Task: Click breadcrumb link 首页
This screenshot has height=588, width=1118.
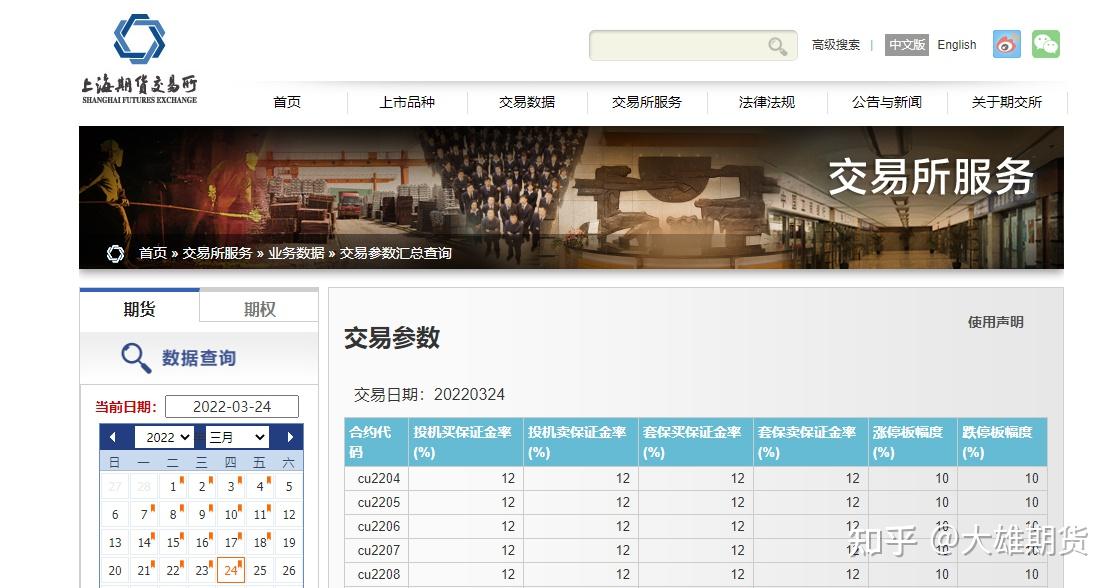Action: (153, 253)
